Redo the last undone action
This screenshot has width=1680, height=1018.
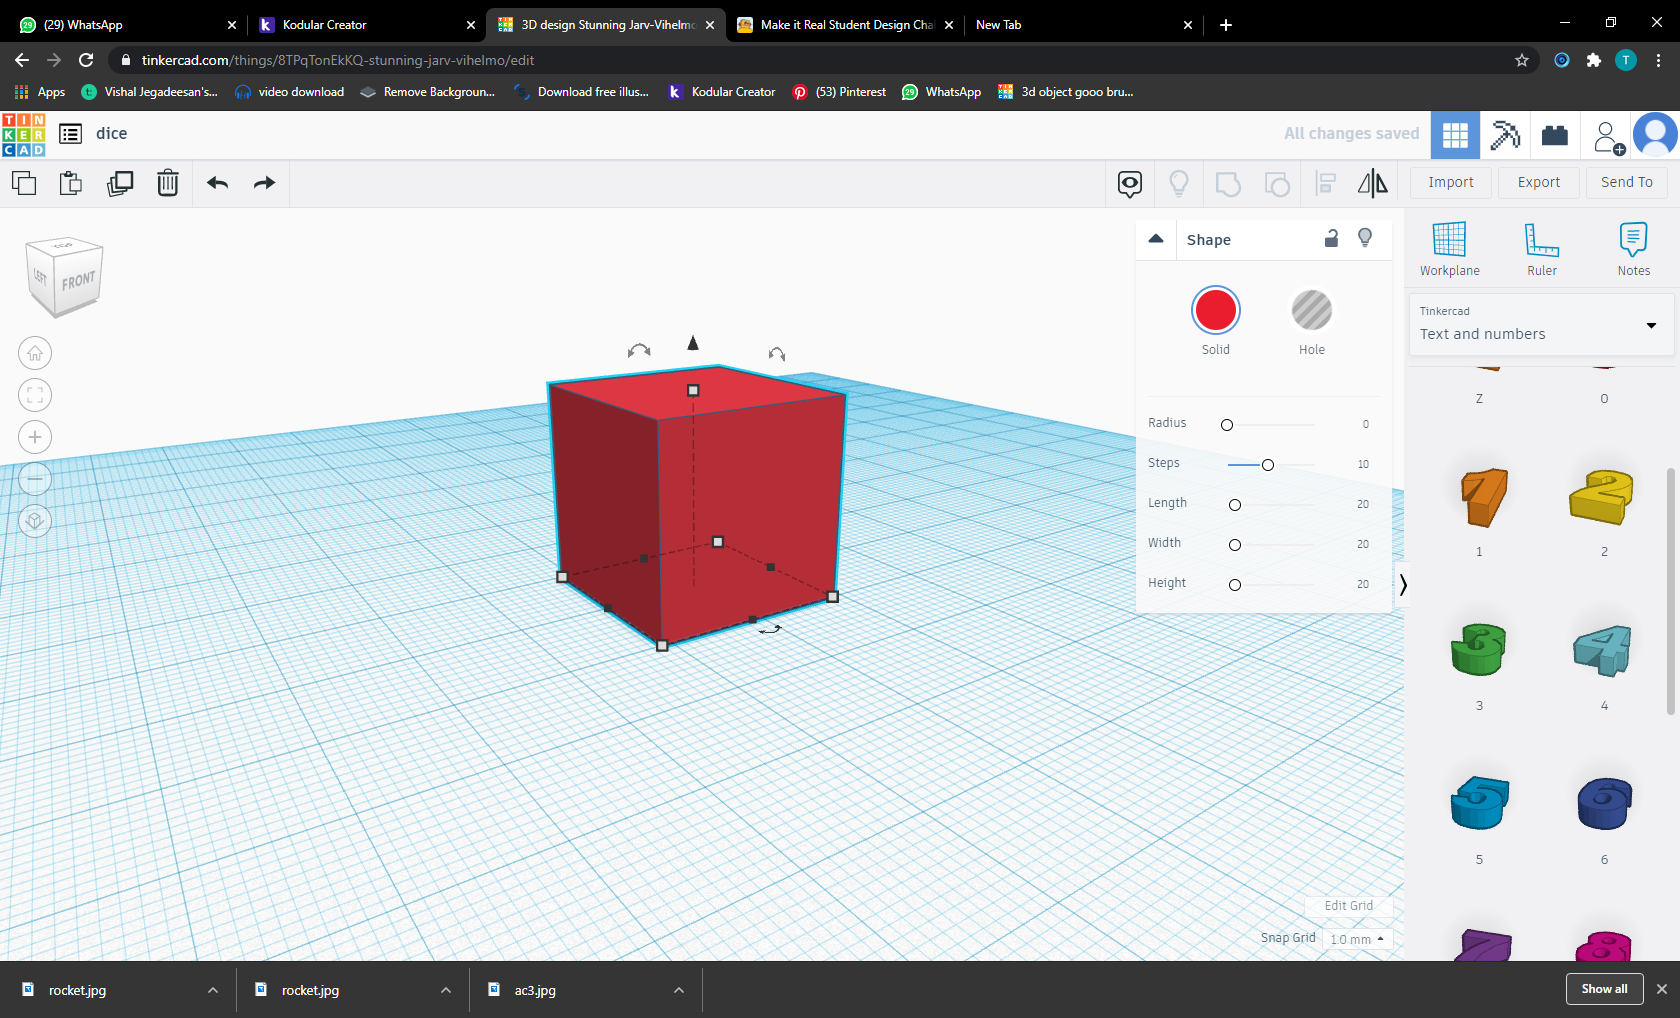pyautogui.click(x=264, y=183)
